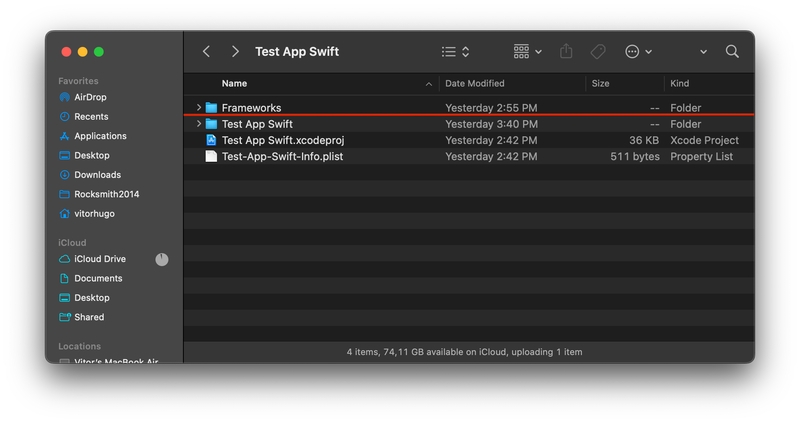The height and width of the screenshot is (423, 800).
Task: Click the Size column header
Action: coord(601,84)
